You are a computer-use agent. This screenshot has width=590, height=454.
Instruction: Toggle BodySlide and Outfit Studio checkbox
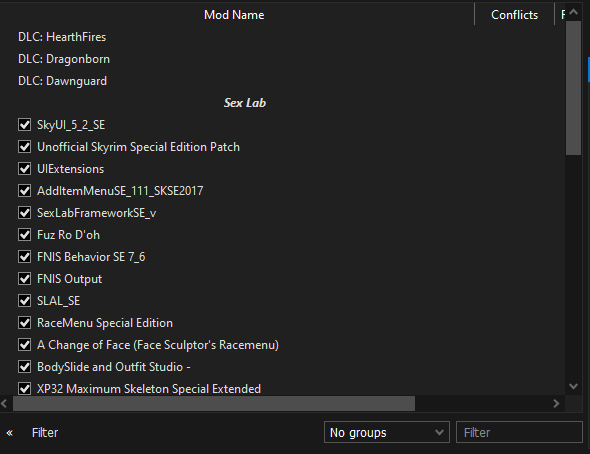pyautogui.click(x=24, y=367)
